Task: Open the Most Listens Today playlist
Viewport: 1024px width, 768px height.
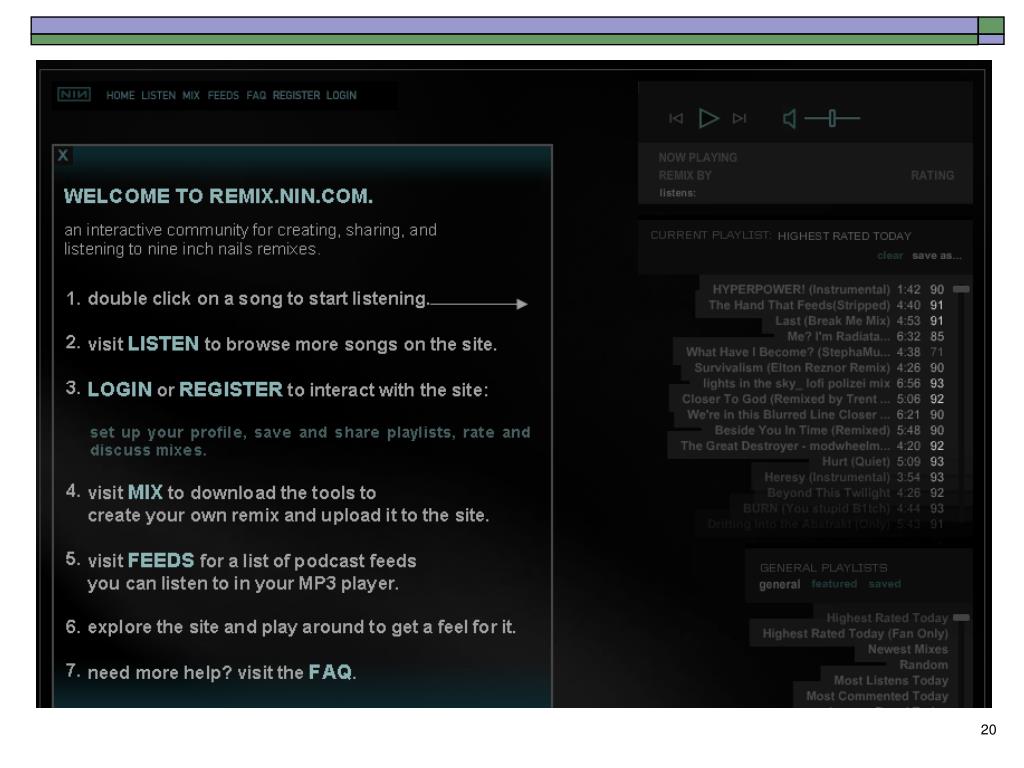Action: (891, 680)
